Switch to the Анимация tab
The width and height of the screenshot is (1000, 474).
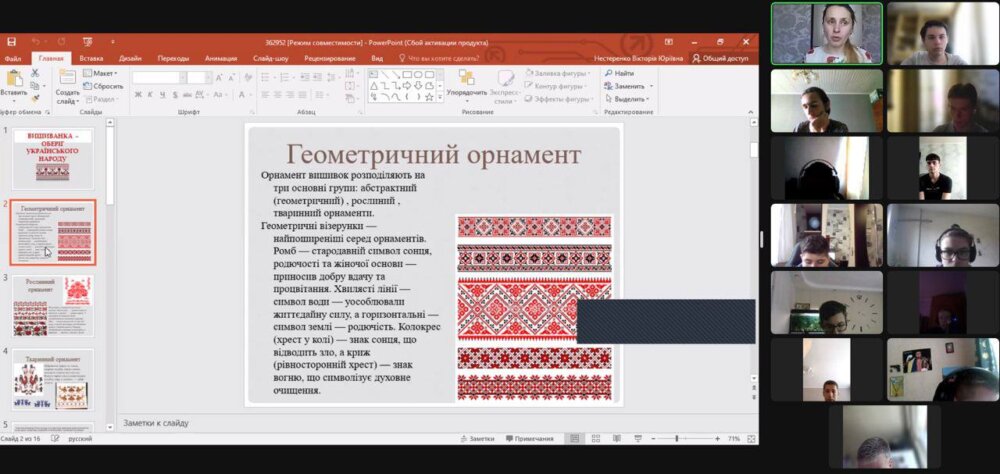point(221,59)
